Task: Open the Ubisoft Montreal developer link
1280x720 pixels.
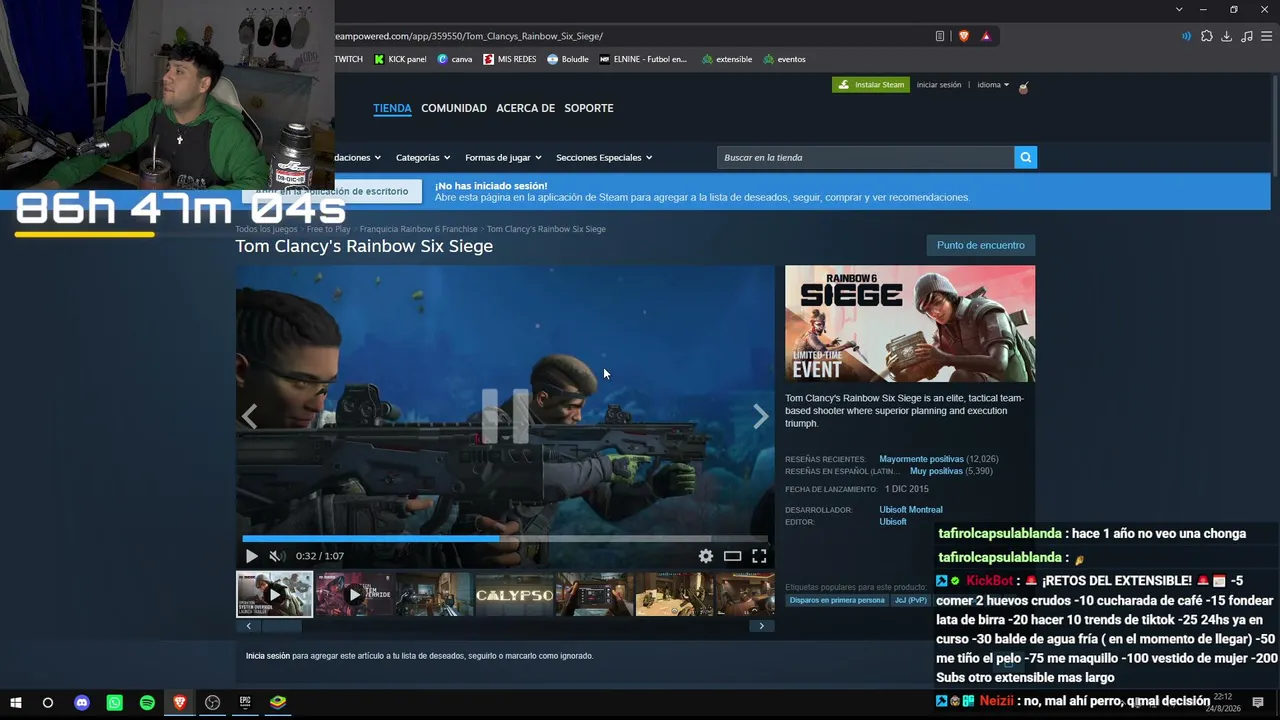Action: 911,510
